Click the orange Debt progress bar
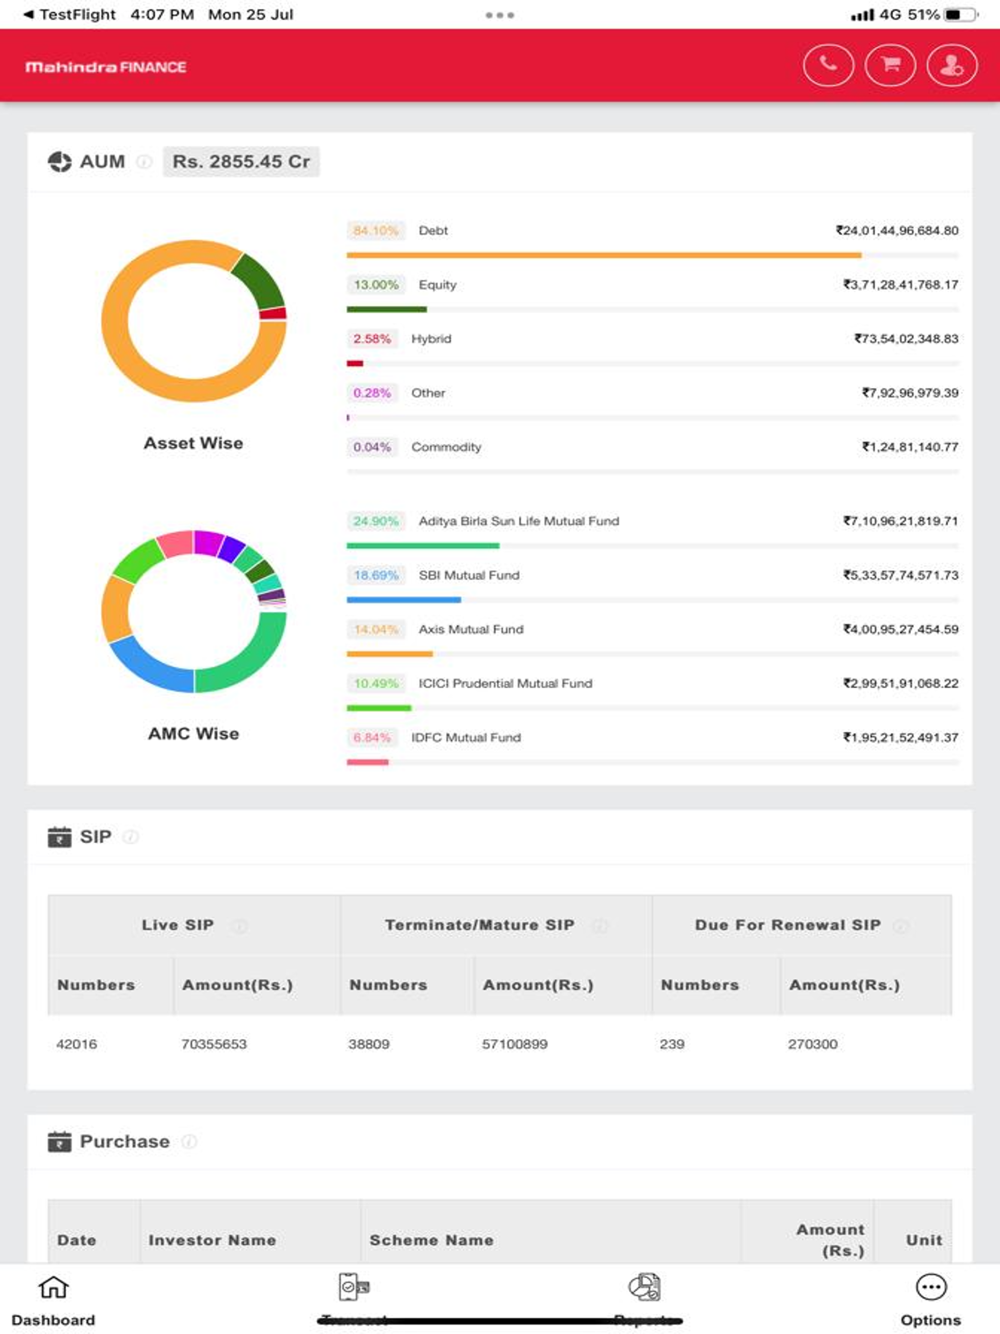This screenshot has width=1000, height=1334. [604, 256]
